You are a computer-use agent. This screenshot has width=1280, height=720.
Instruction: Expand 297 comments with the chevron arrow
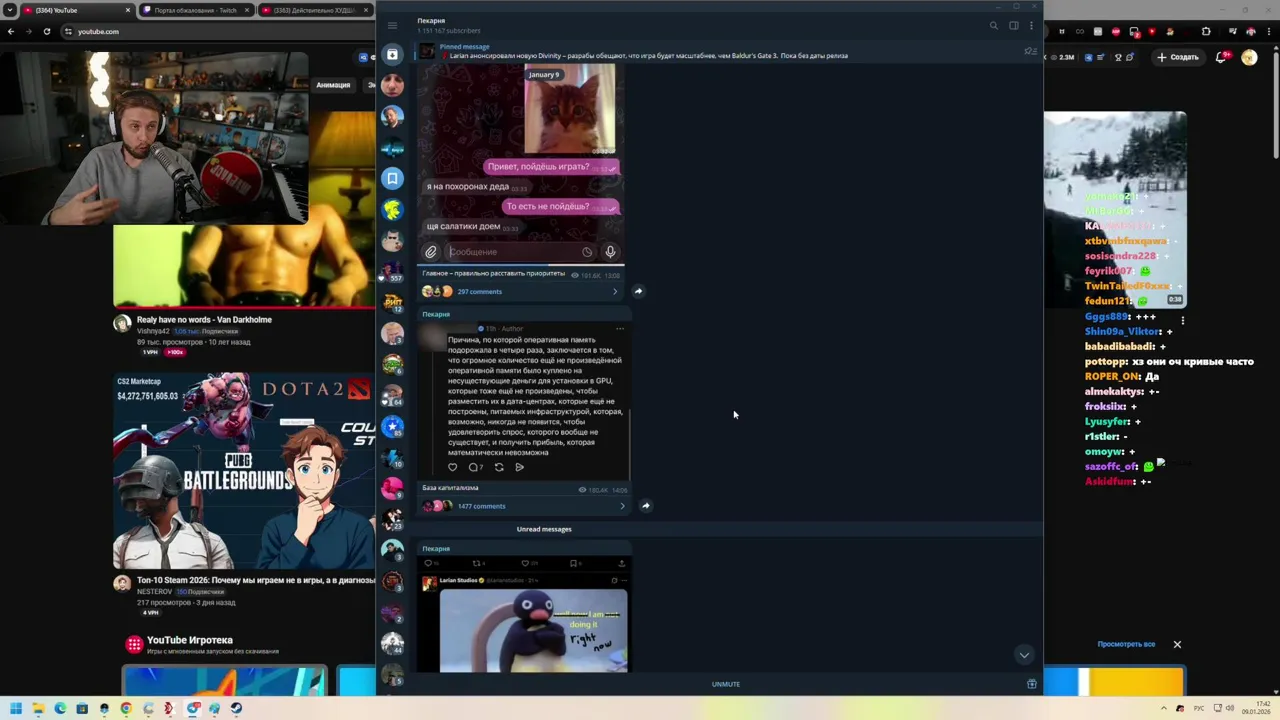615,291
